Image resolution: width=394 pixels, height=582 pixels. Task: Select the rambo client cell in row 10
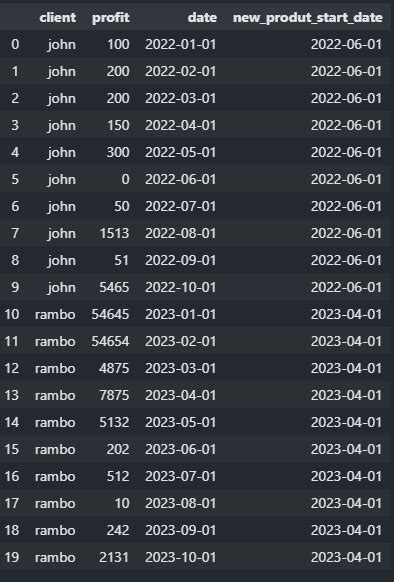click(55, 314)
